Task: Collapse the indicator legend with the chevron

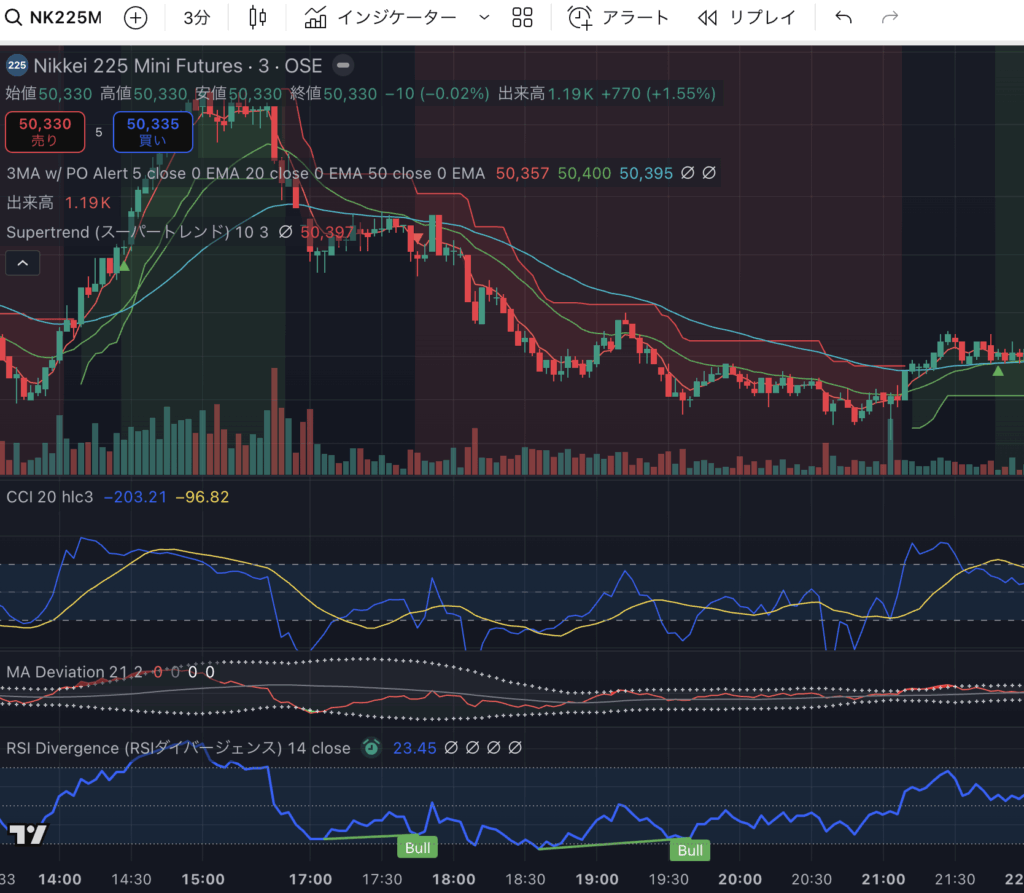Action: pyautogui.click(x=23, y=263)
